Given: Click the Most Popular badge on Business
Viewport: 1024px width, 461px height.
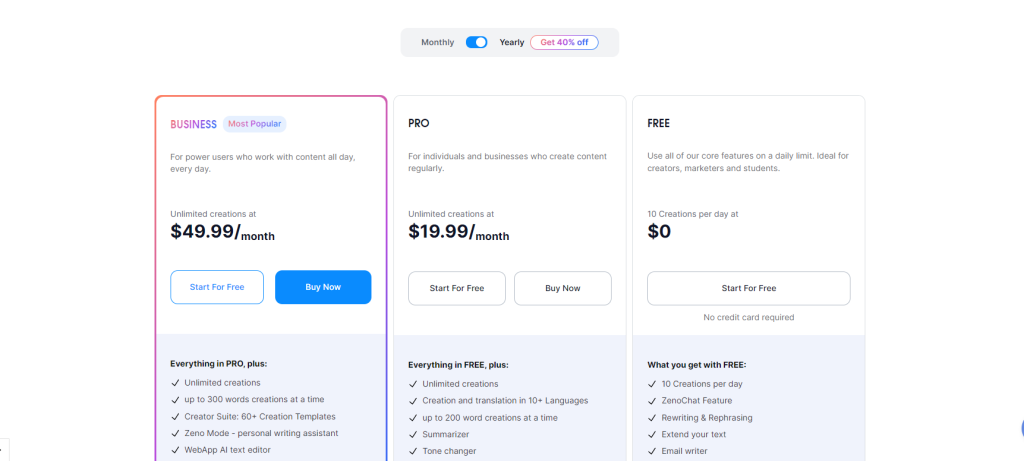Looking at the screenshot, I should [x=254, y=124].
